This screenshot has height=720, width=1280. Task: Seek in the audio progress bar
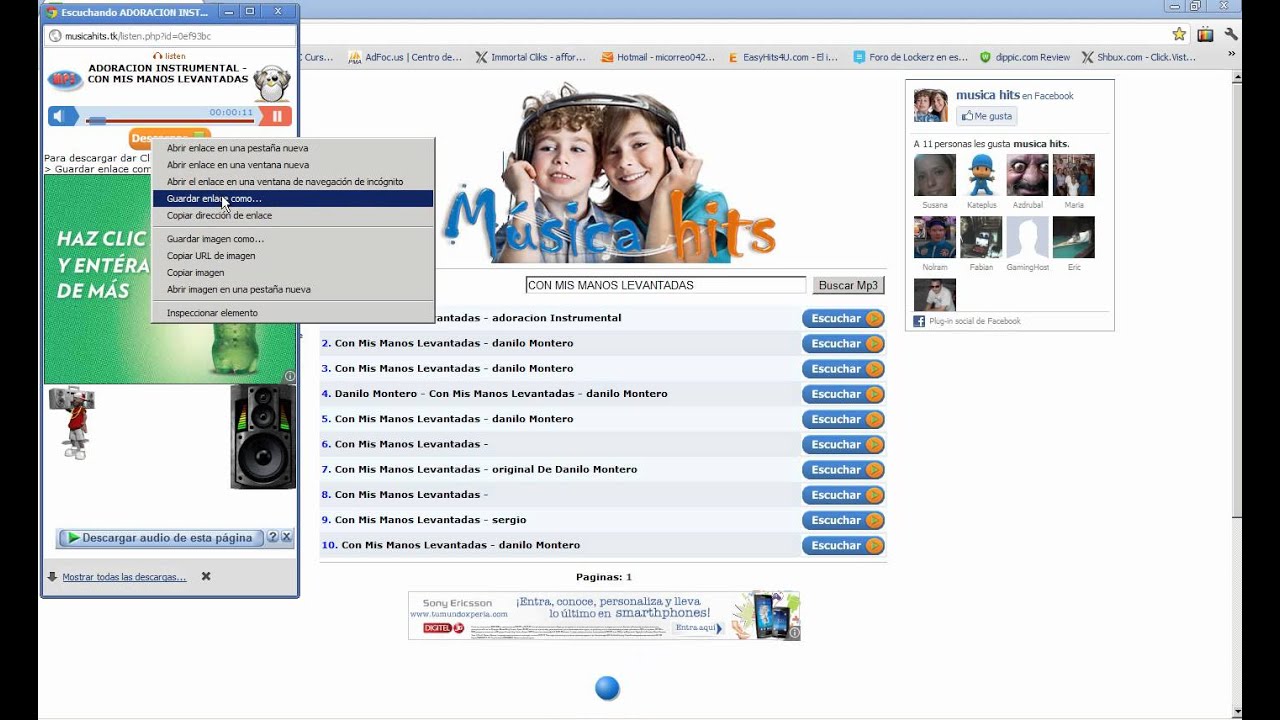point(169,120)
